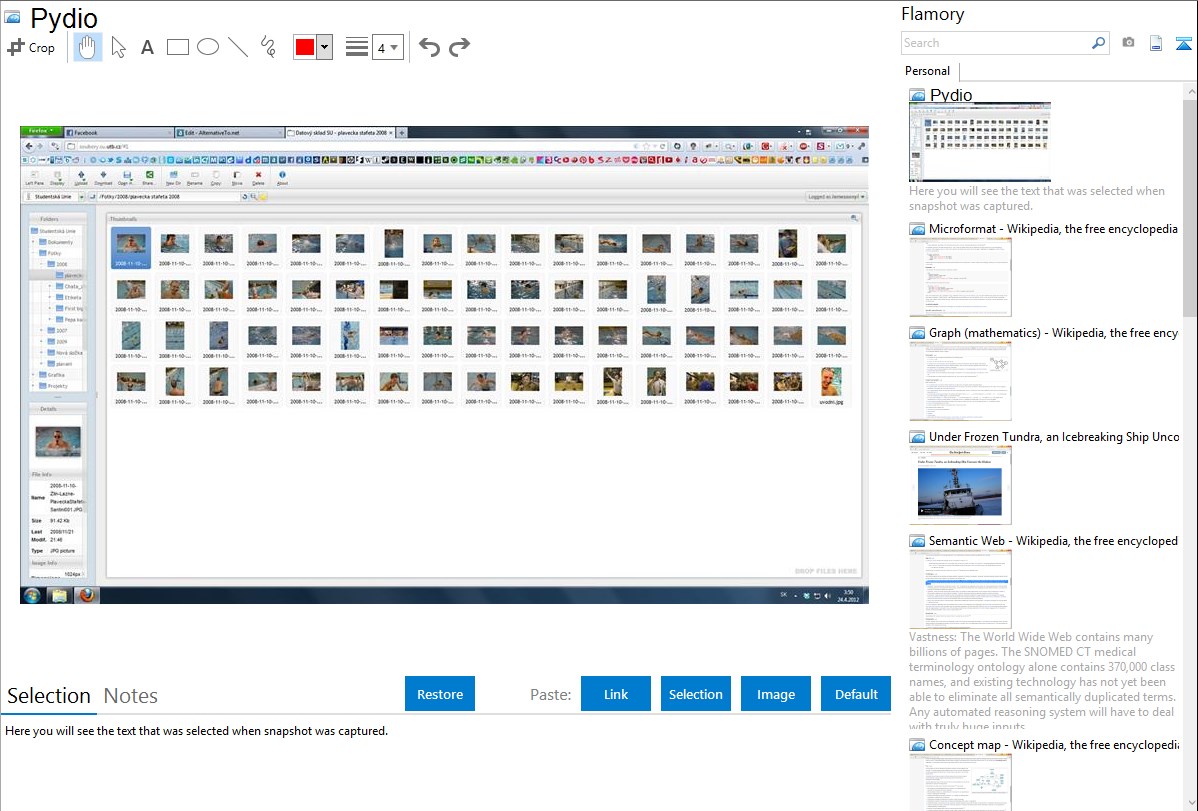
Task: Click the document icon beside the camera
Action: pos(1156,43)
